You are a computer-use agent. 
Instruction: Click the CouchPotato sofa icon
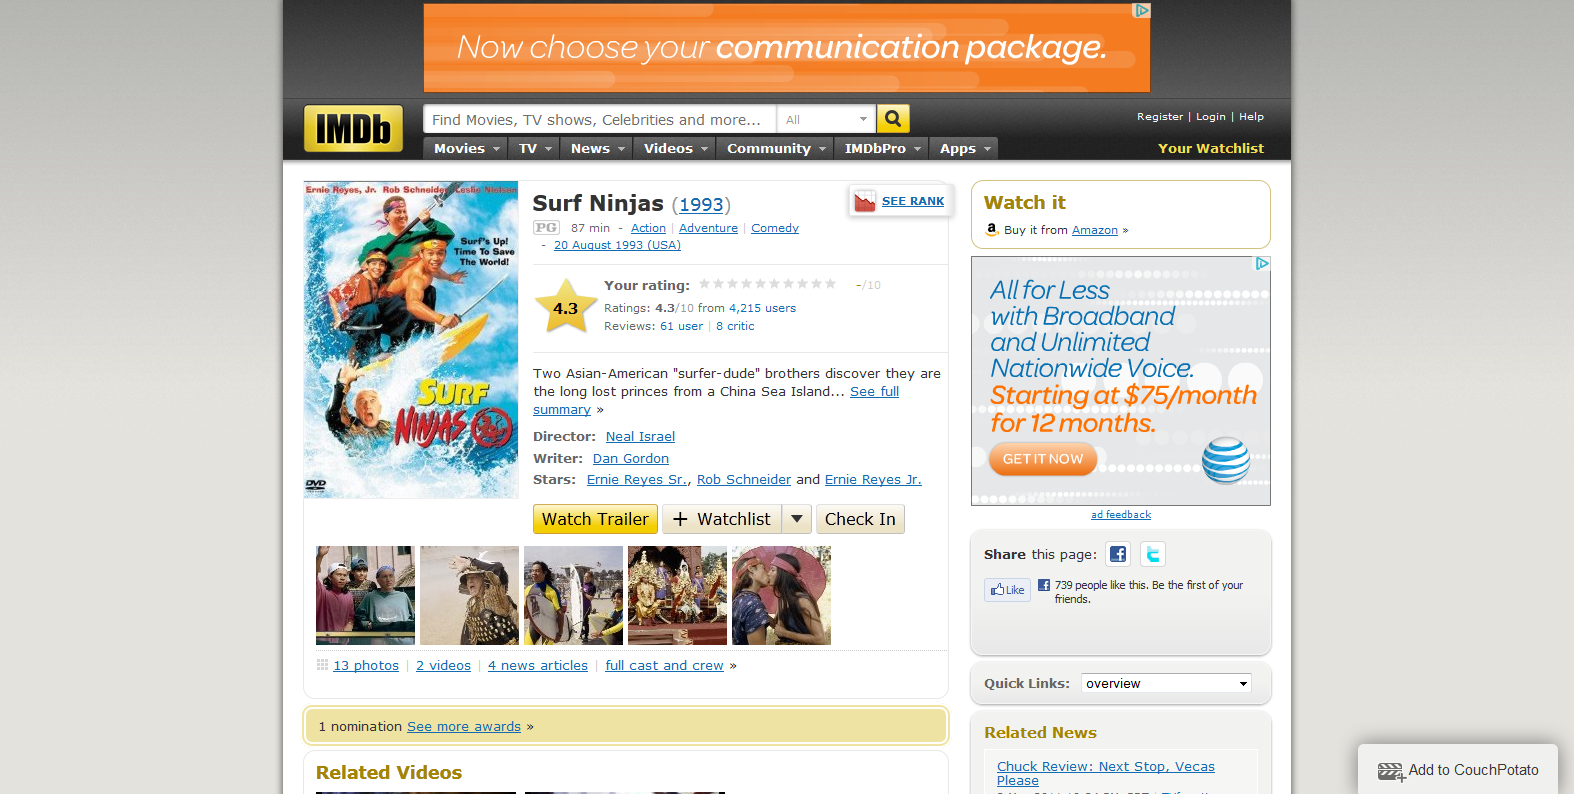1391,771
